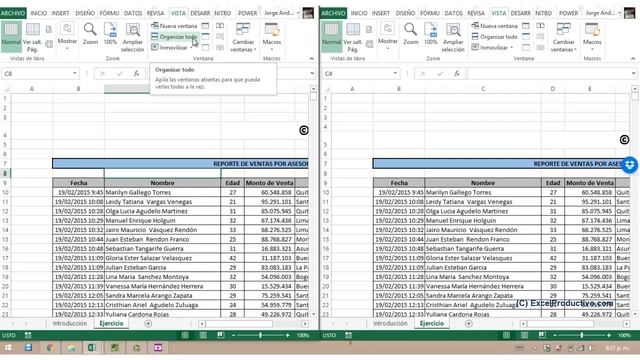Click Zoom magnifier in right window
The width and height of the screenshot is (640, 360).
[x=411, y=34]
